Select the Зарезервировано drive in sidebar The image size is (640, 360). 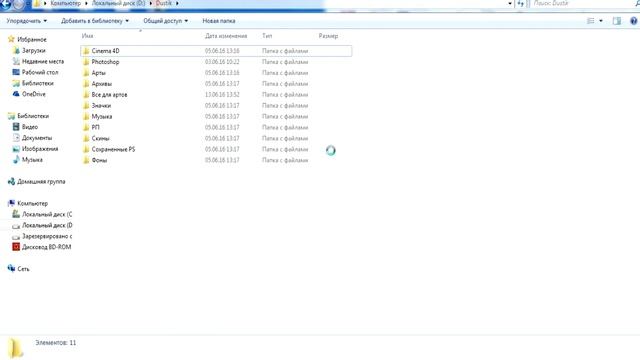point(47,236)
